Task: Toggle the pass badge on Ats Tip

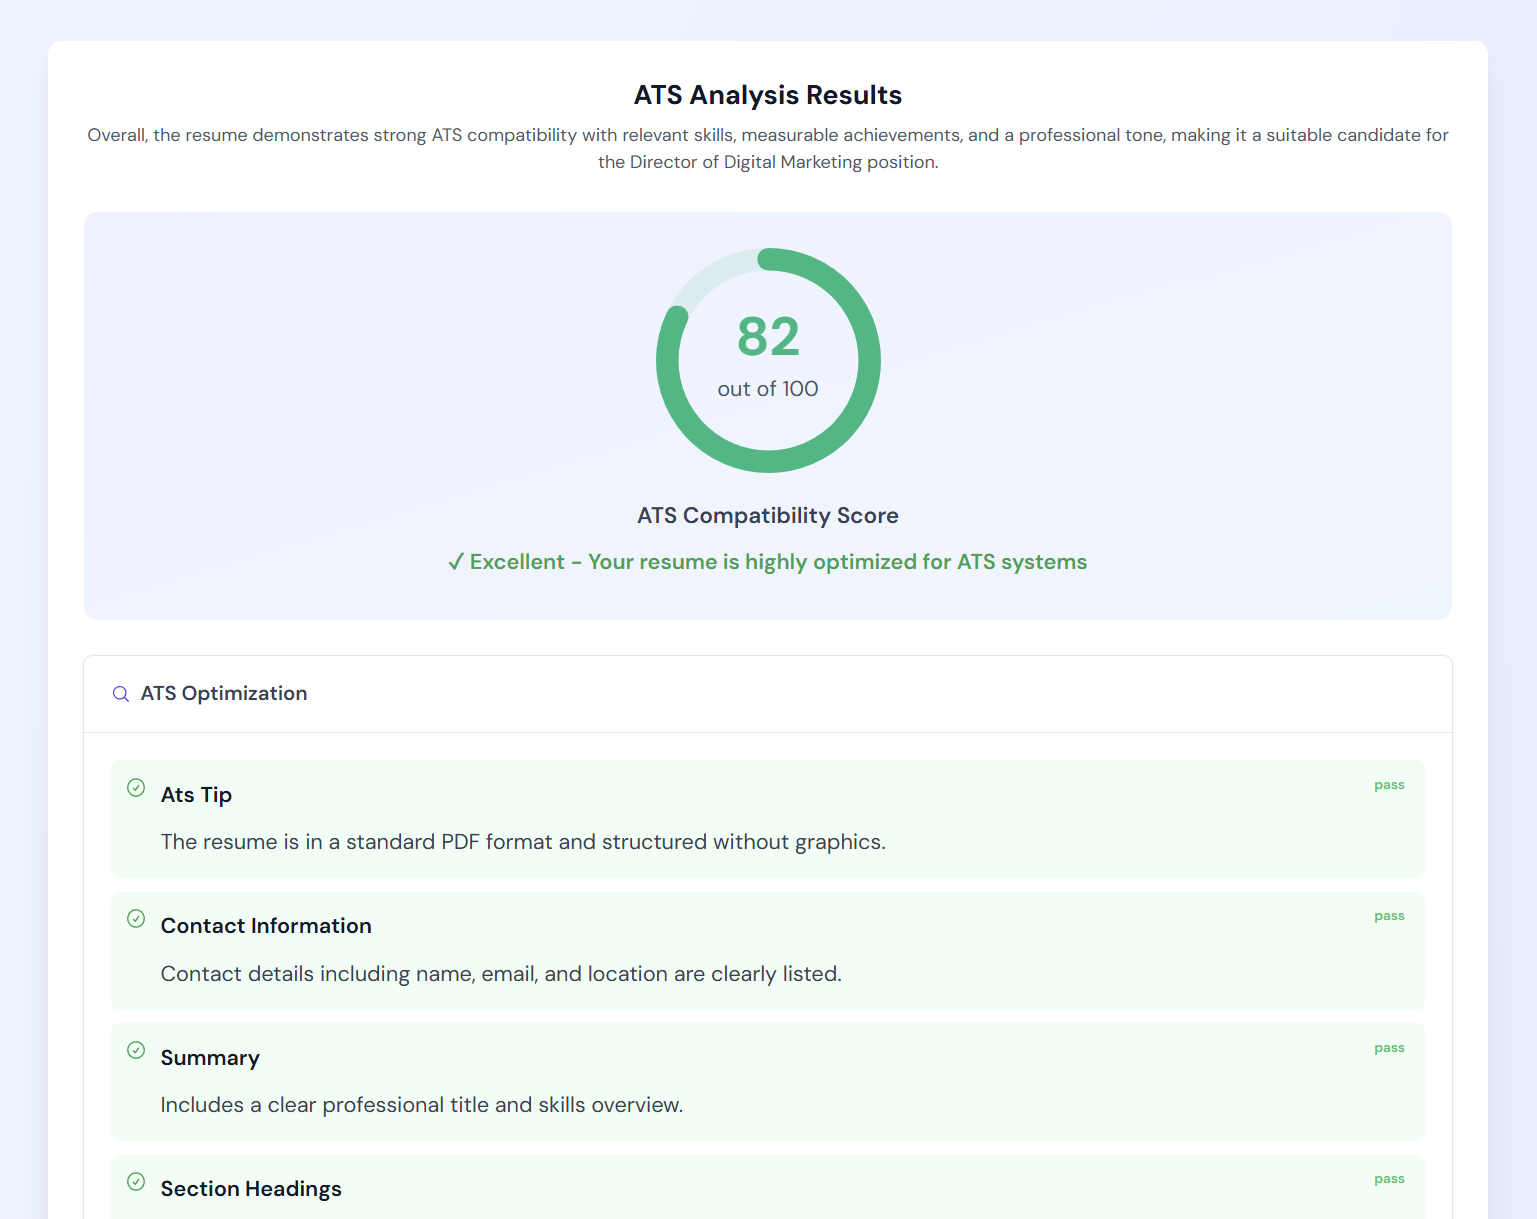Action: pos(1389,785)
